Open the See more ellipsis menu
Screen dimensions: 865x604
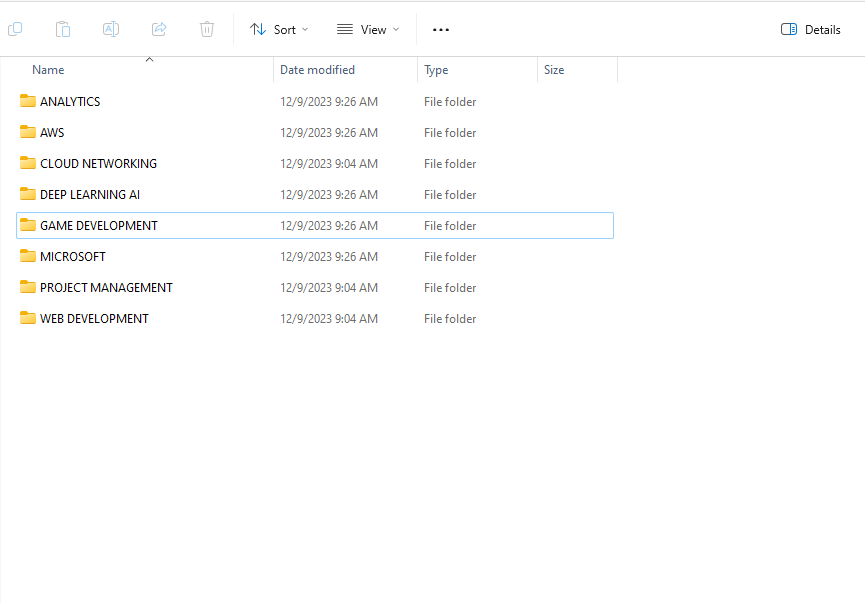coord(441,29)
